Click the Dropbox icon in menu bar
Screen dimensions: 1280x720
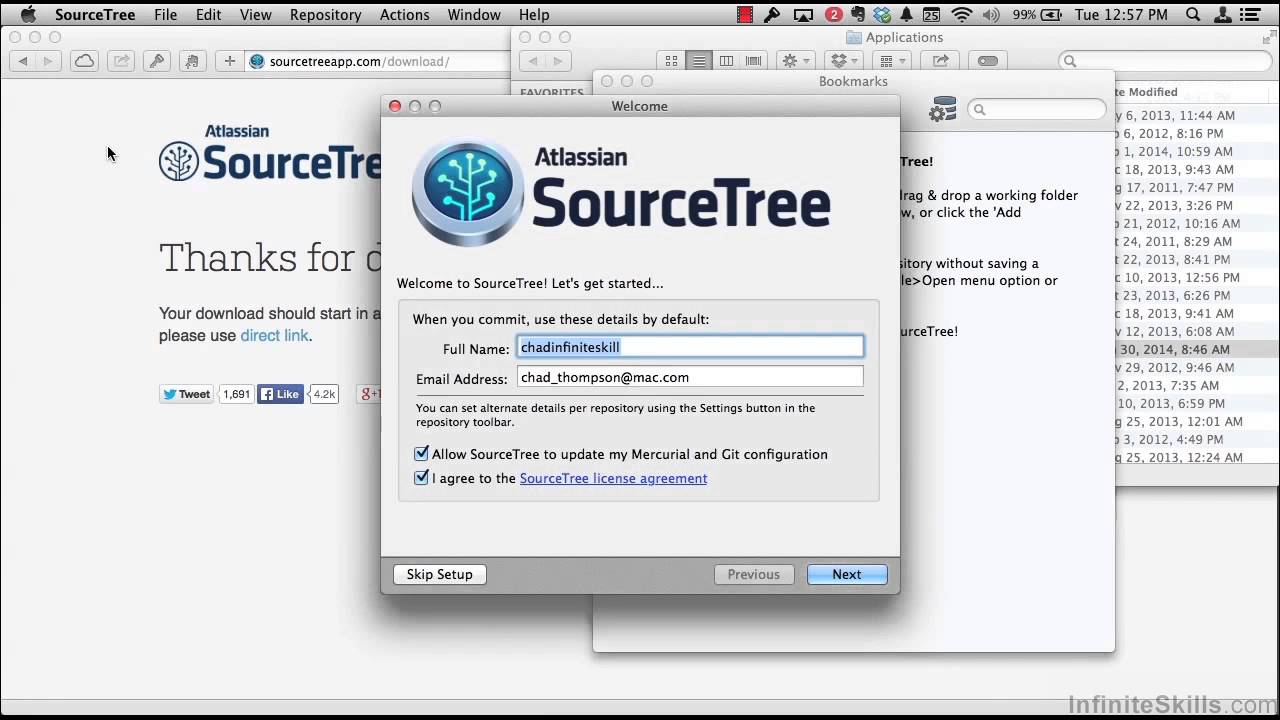pos(882,15)
